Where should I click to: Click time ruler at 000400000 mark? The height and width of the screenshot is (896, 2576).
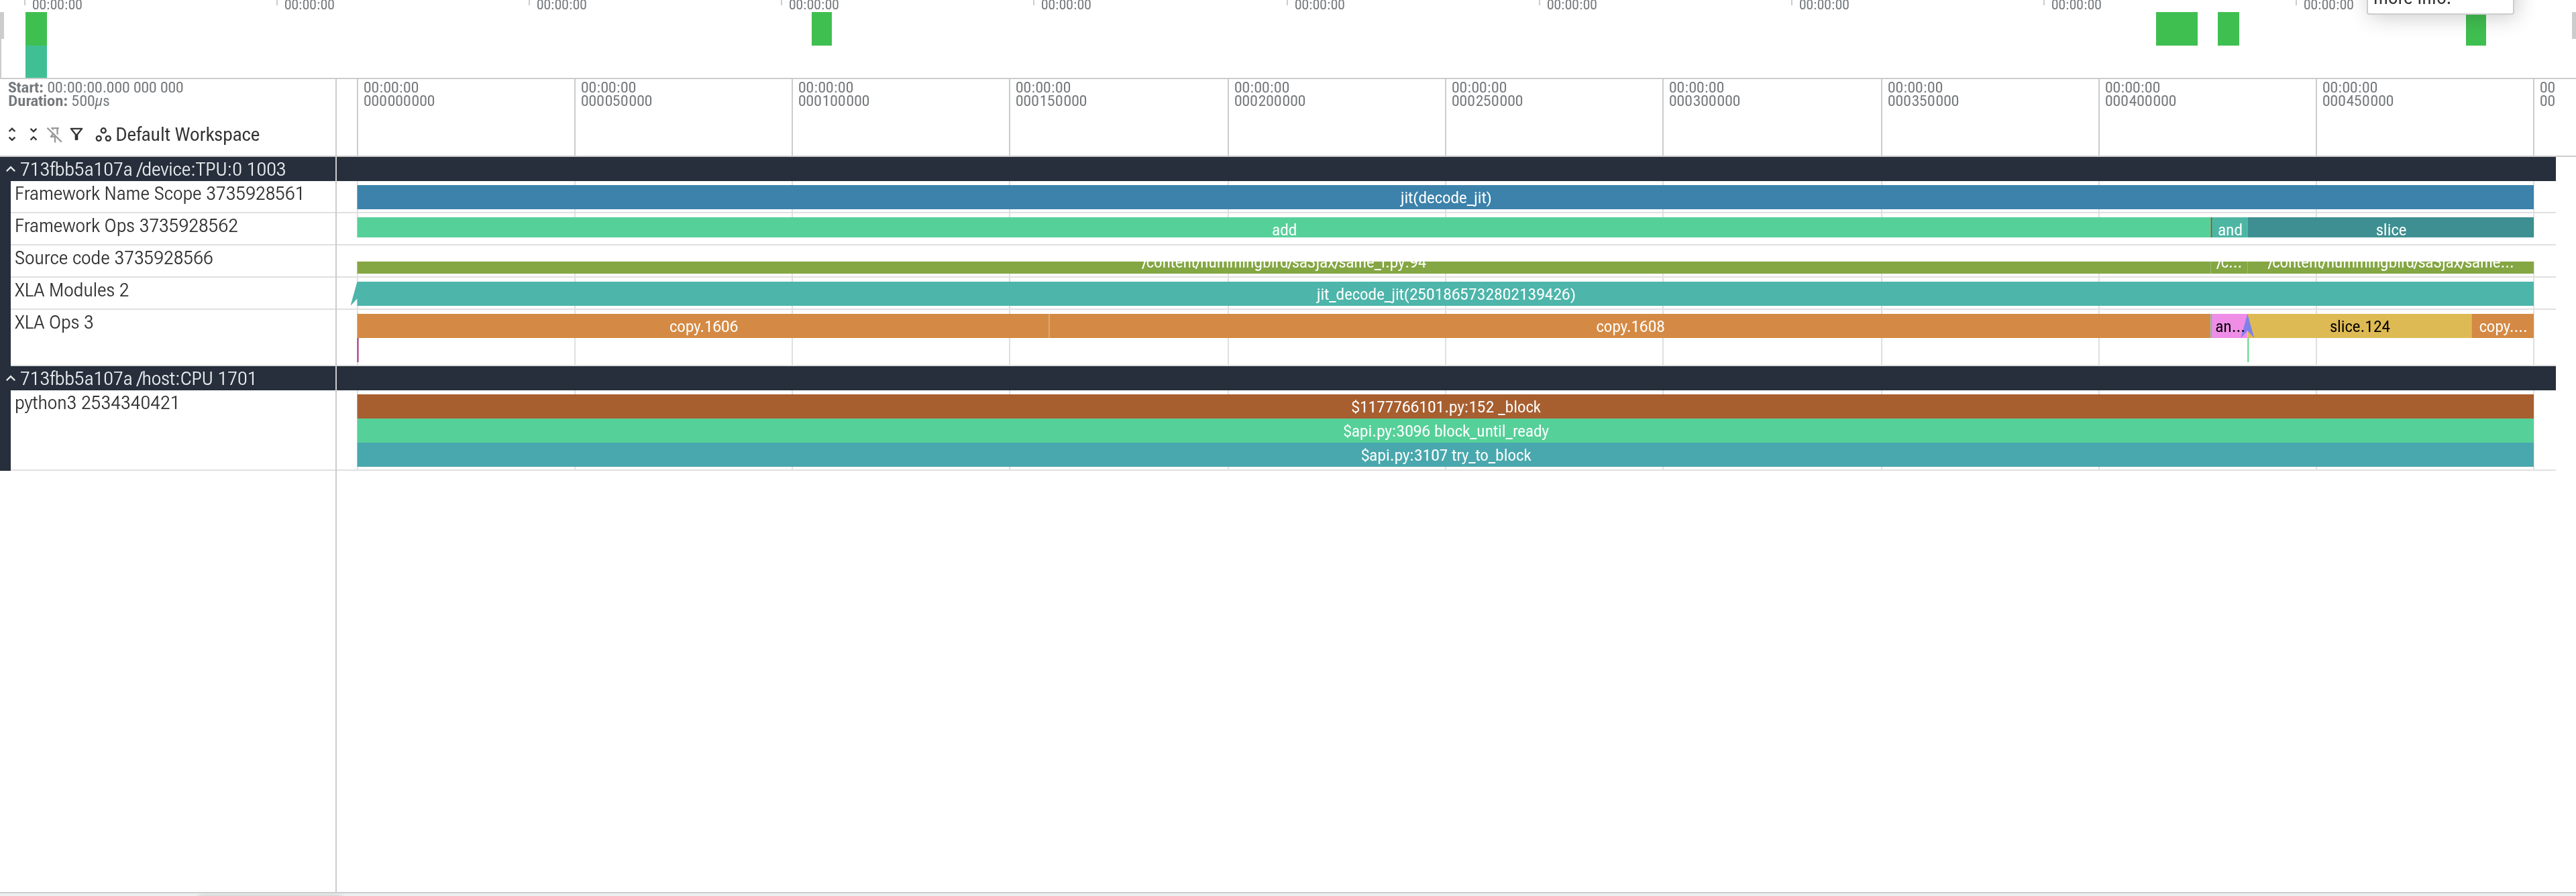[x=2140, y=94]
